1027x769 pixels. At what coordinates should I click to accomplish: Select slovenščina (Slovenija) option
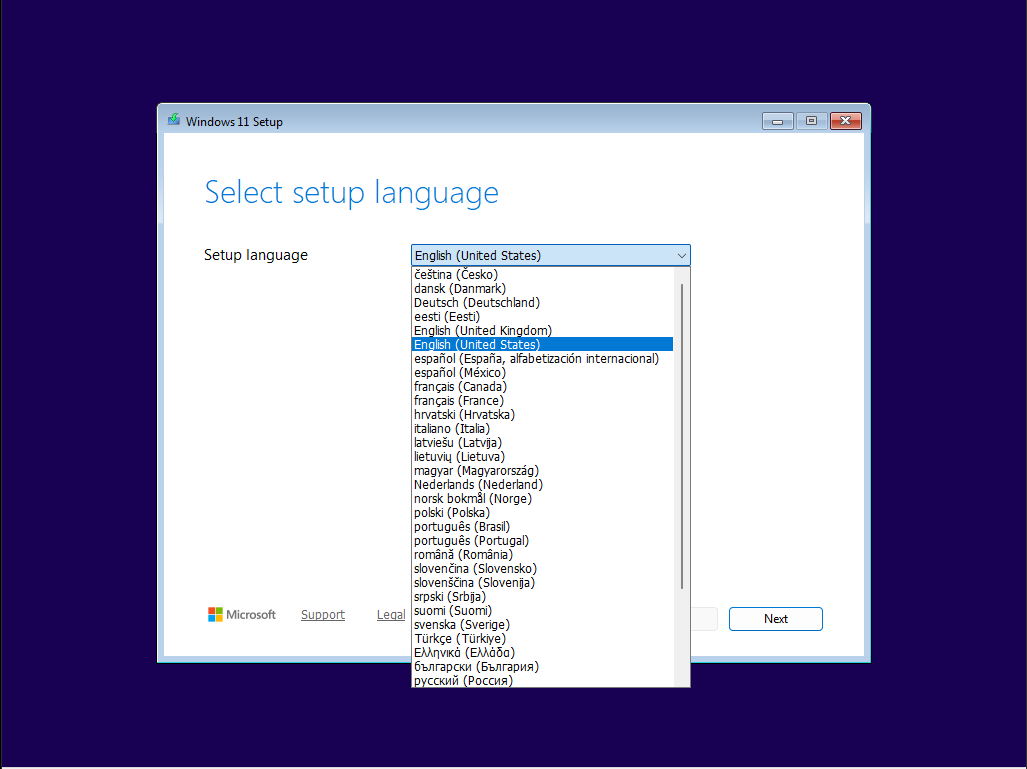point(542,583)
